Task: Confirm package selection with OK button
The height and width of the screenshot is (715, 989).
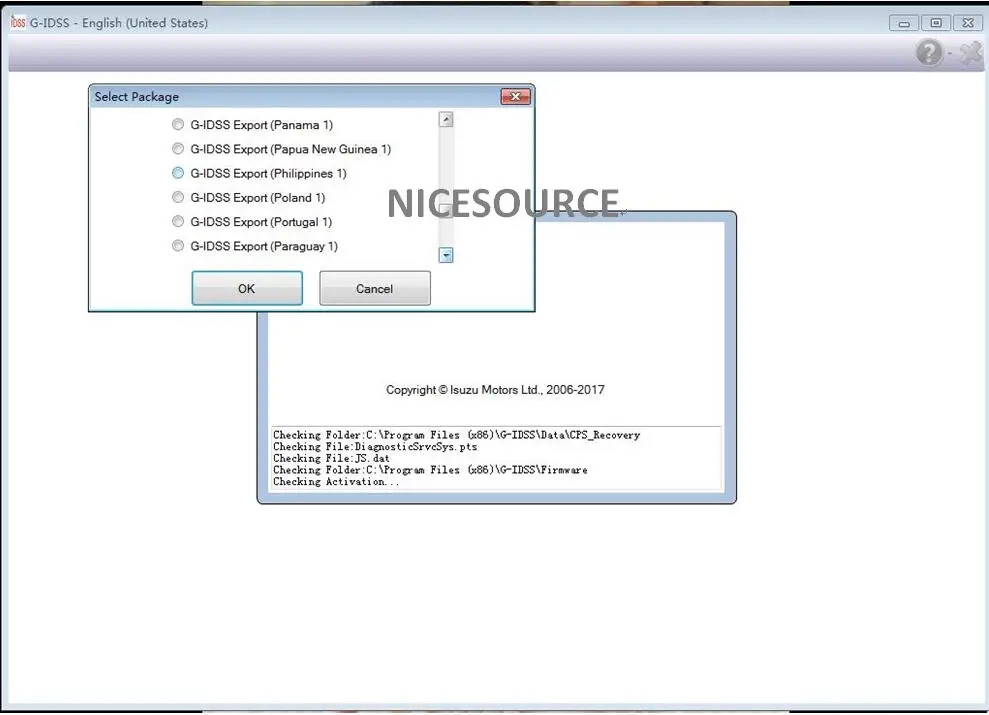Action: click(x=247, y=288)
